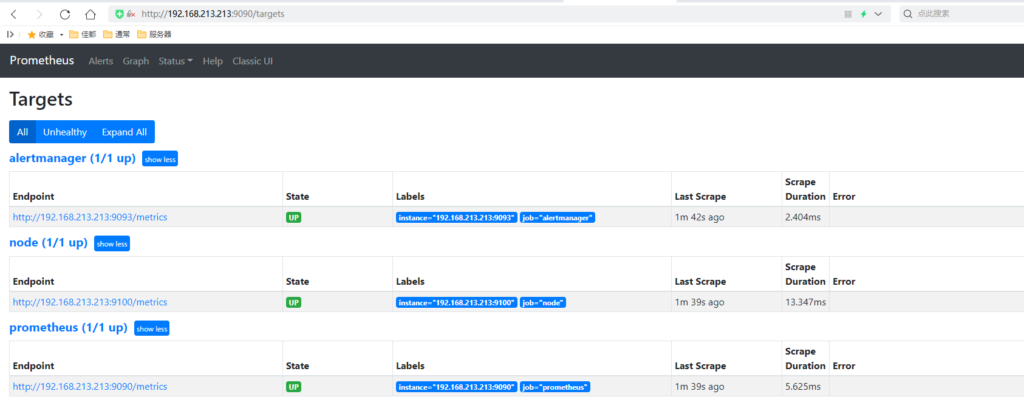Select the All targets filter

click(x=22, y=132)
